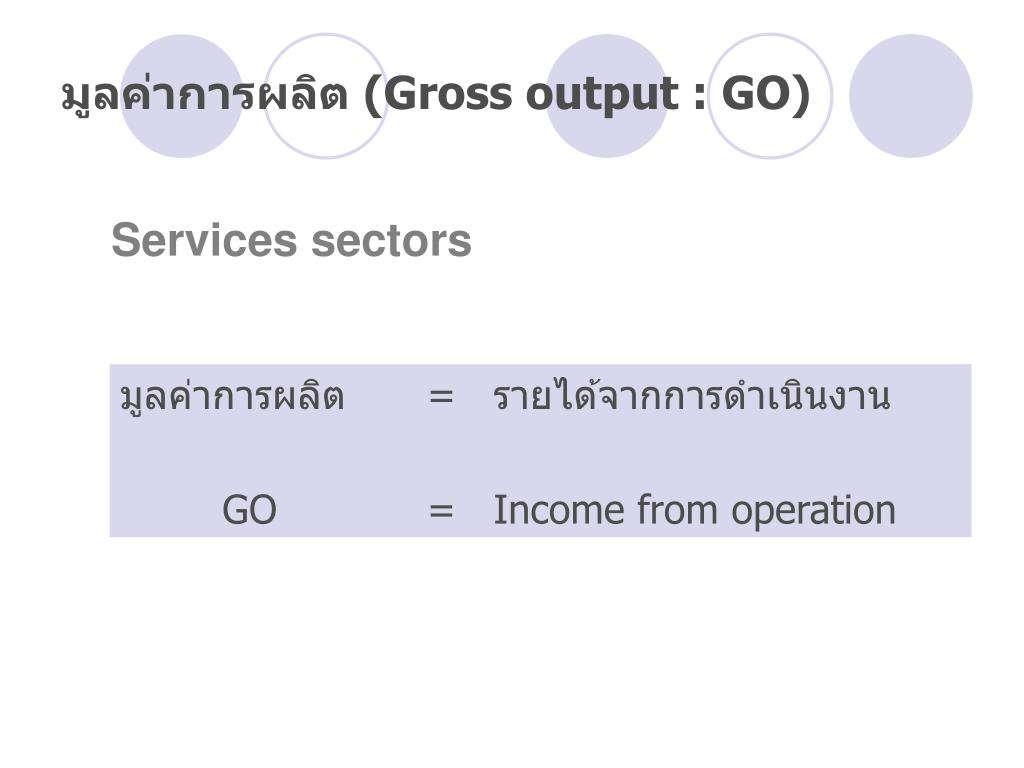
Task: Click empty lavender area between the two rows
Action: (x=540, y=453)
